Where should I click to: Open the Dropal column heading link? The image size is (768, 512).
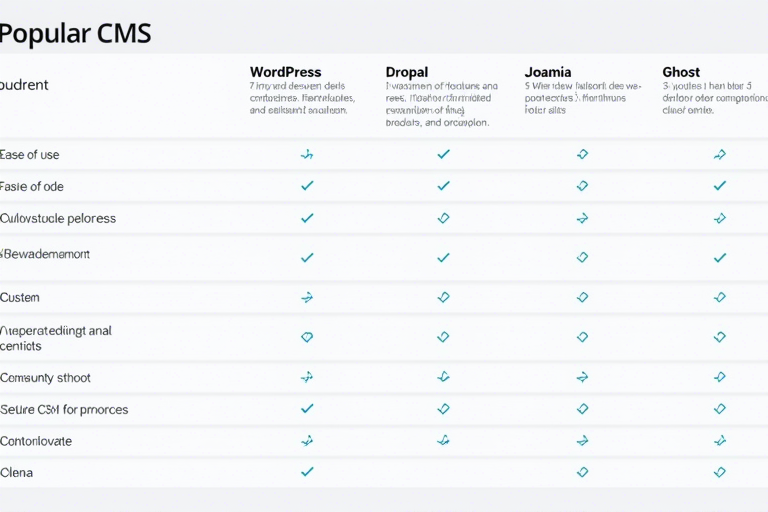click(x=406, y=72)
